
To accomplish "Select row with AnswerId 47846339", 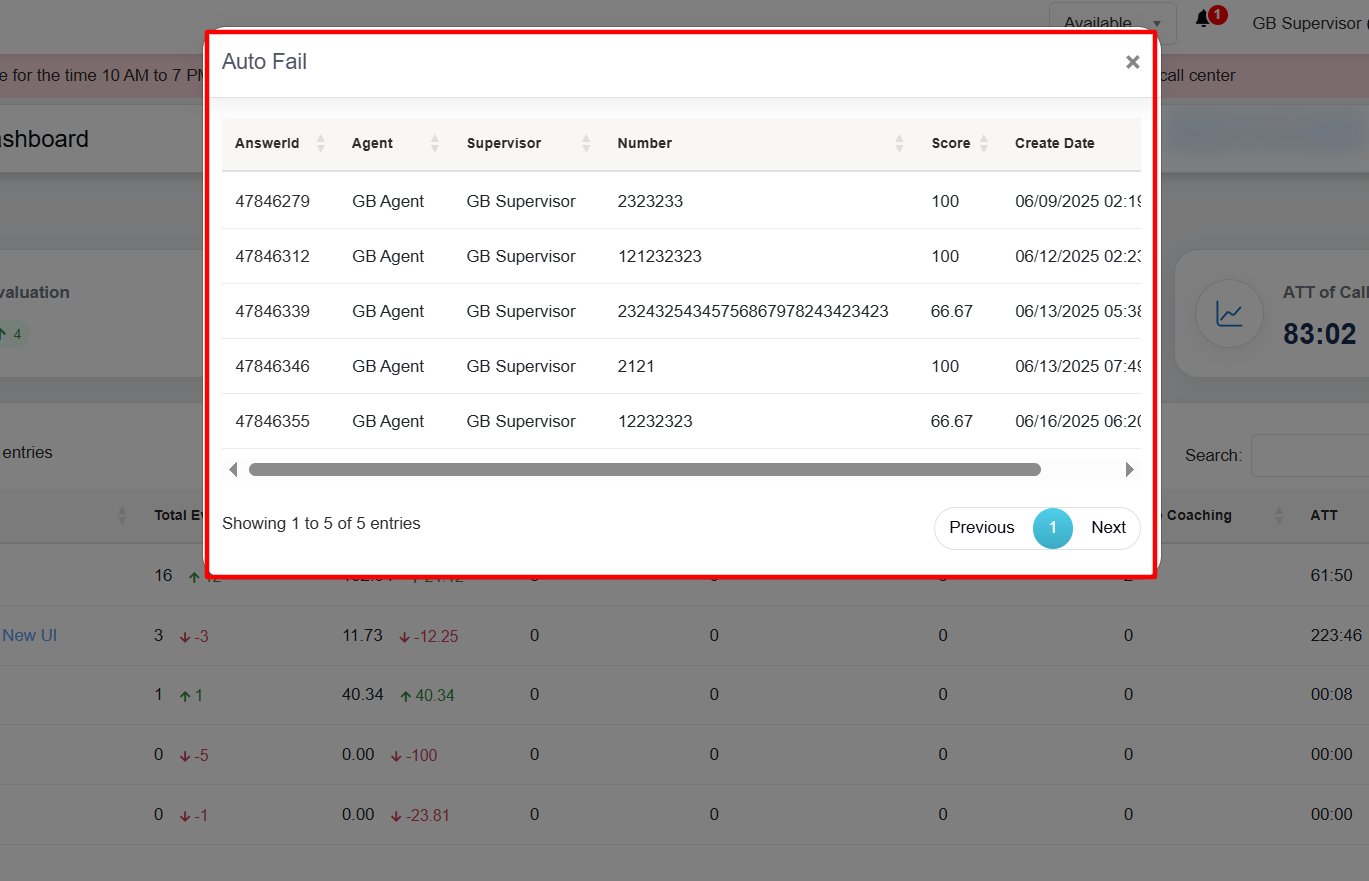I will tap(273, 311).
